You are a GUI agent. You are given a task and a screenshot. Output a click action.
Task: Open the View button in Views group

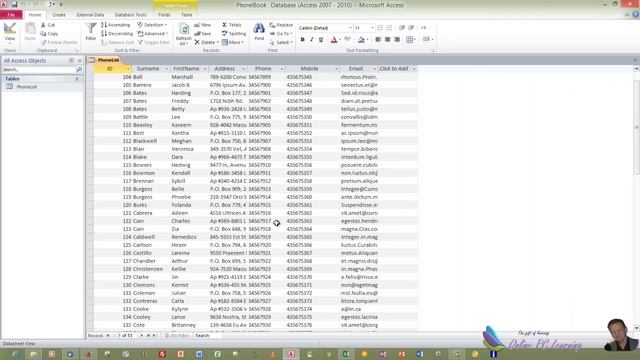tap(9, 33)
